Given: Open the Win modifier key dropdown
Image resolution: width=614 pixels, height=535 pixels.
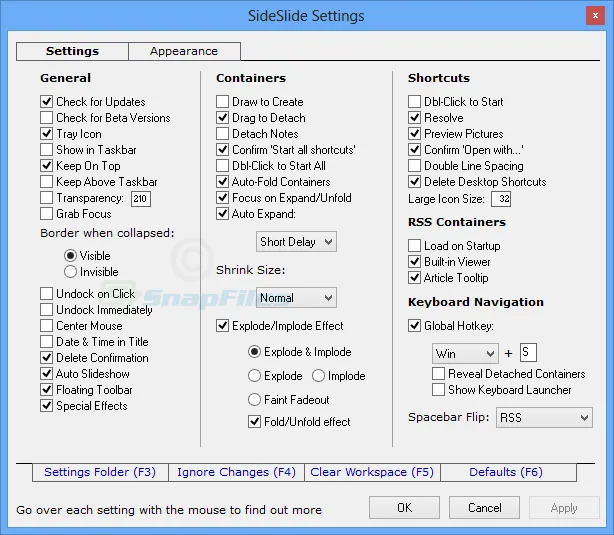Looking at the screenshot, I should click(x=465, y=354).
